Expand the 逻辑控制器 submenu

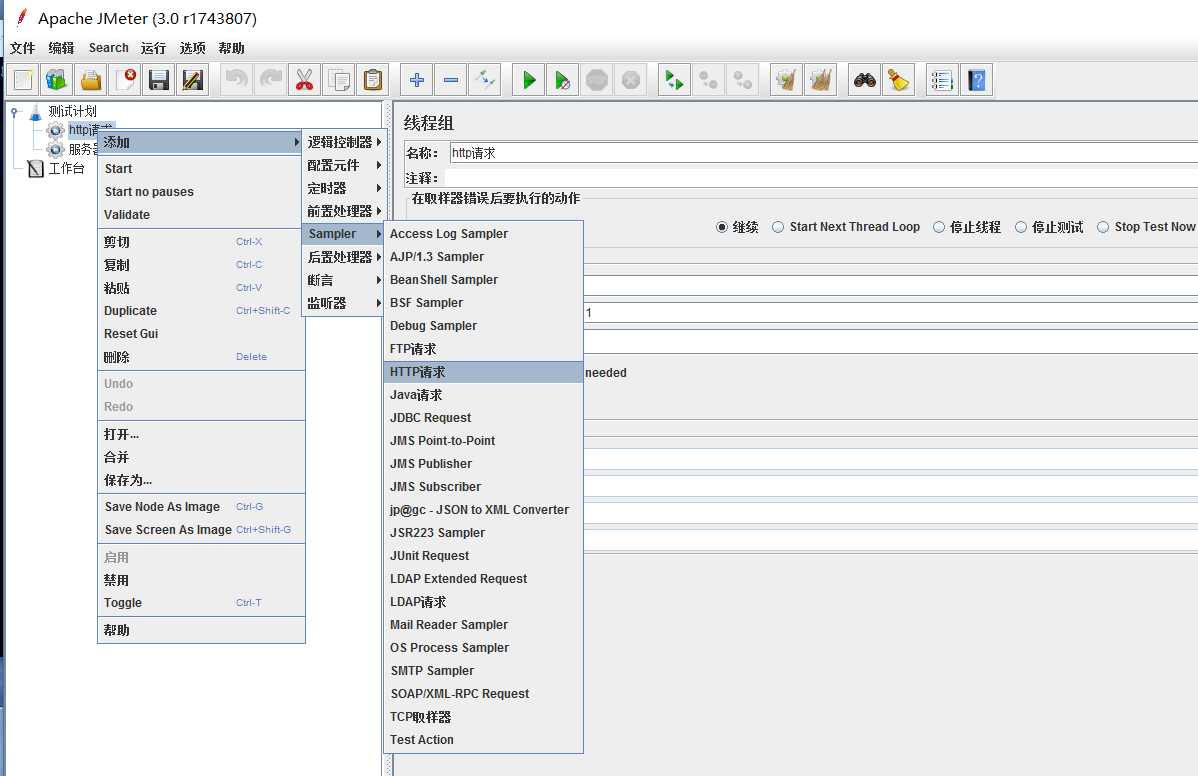click(344, 142)
